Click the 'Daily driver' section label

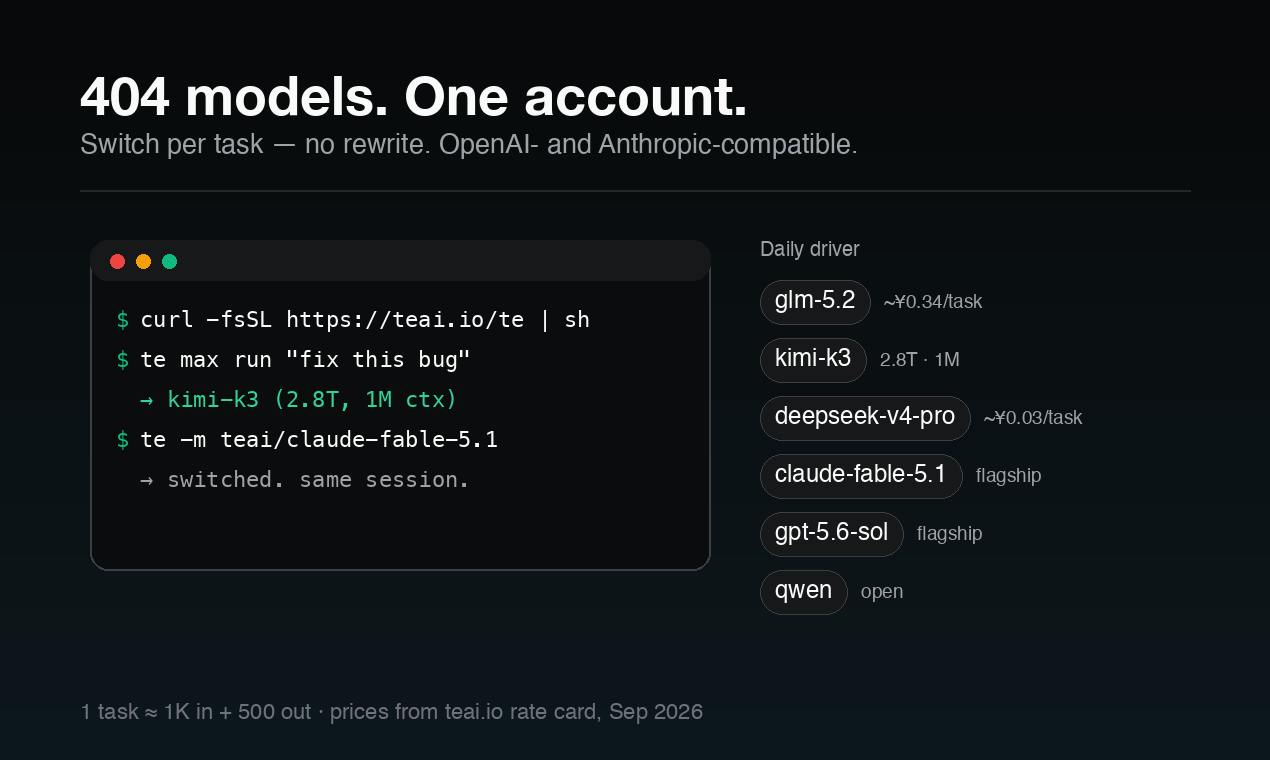[810, 249]
